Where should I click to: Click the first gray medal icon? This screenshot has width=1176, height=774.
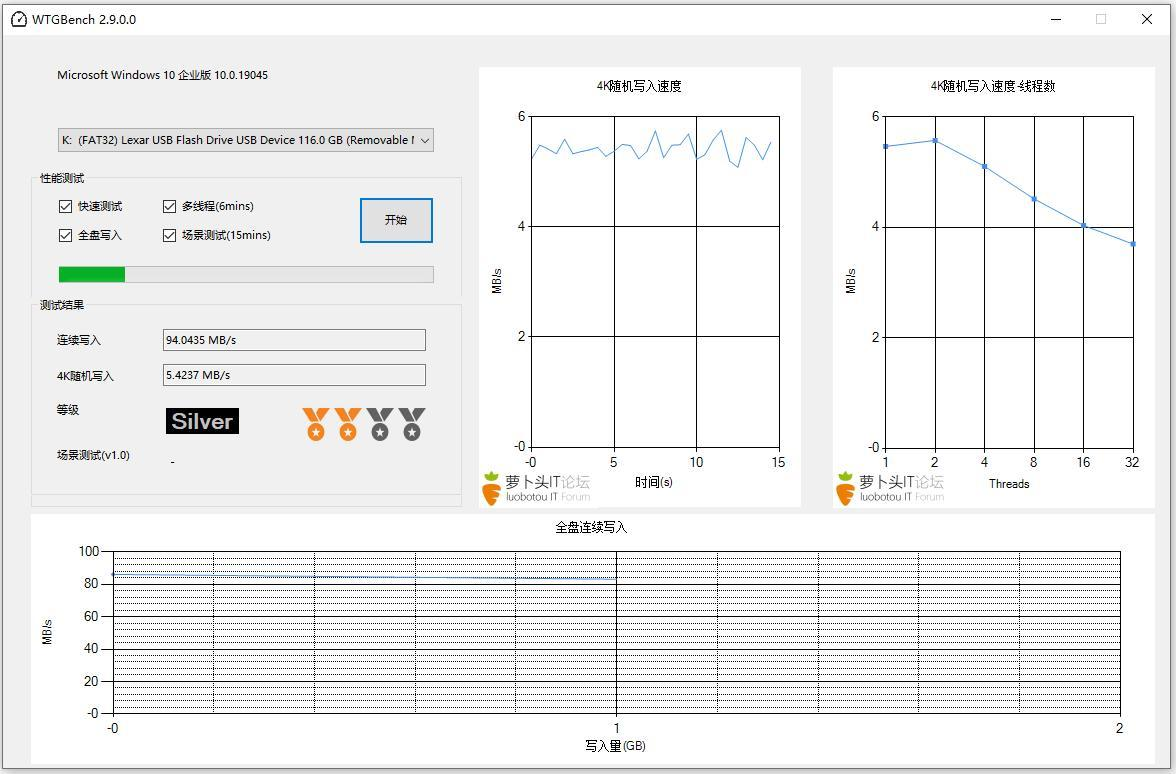point(380,424)
